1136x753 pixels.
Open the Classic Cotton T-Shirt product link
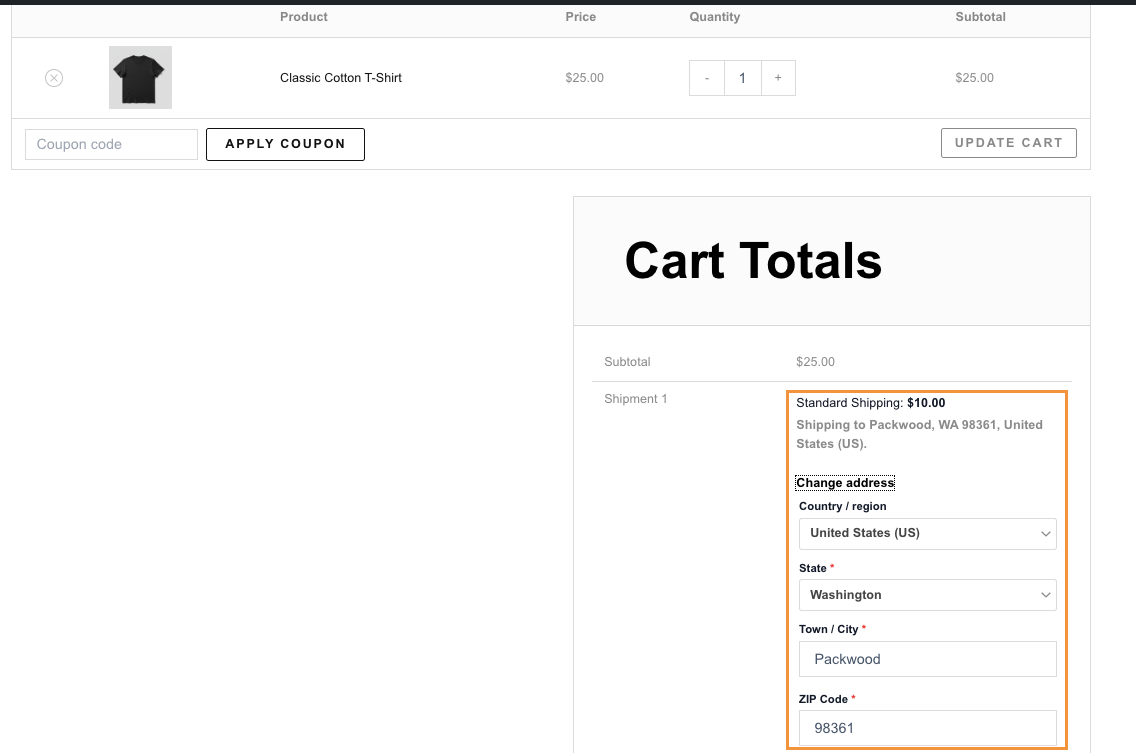pos(340,78)
